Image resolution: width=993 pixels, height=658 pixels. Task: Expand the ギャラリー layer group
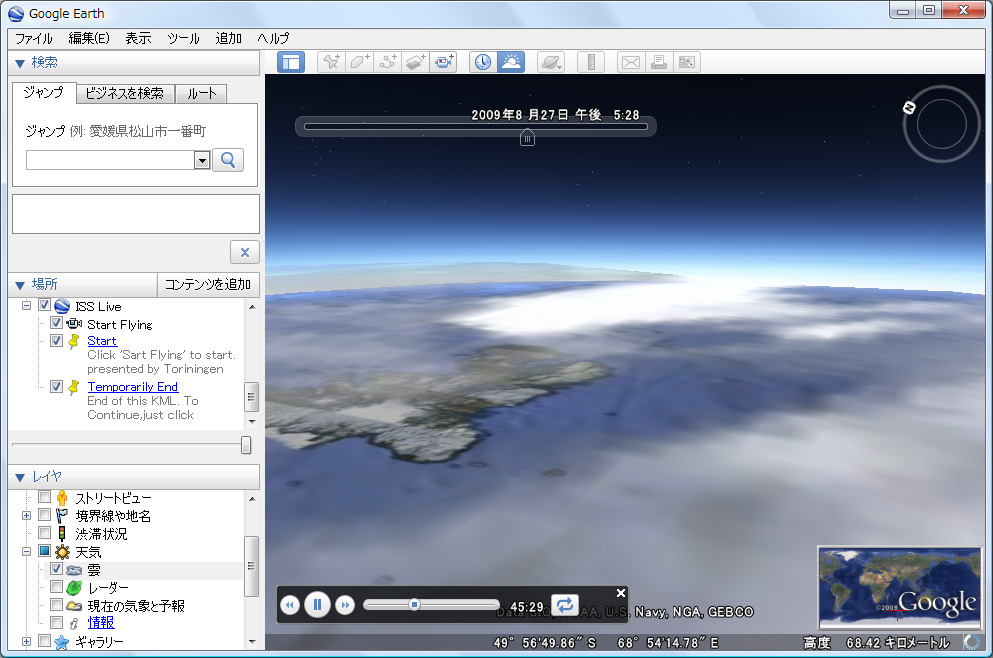click(x=25, y=640)
